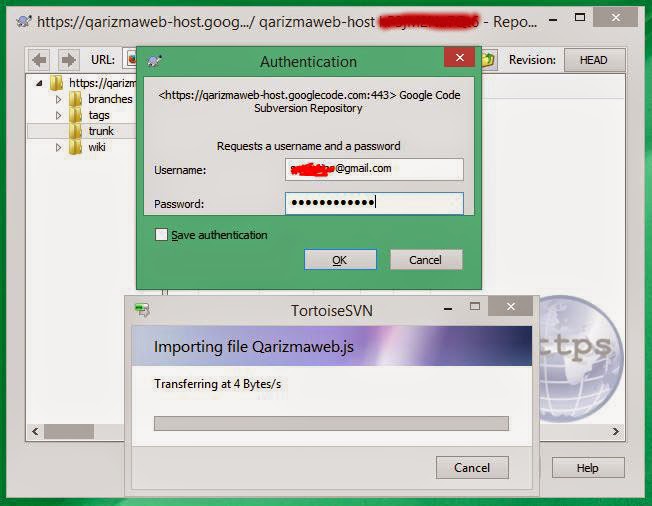
Task: Expand the tags tree node
Action: 59,115
